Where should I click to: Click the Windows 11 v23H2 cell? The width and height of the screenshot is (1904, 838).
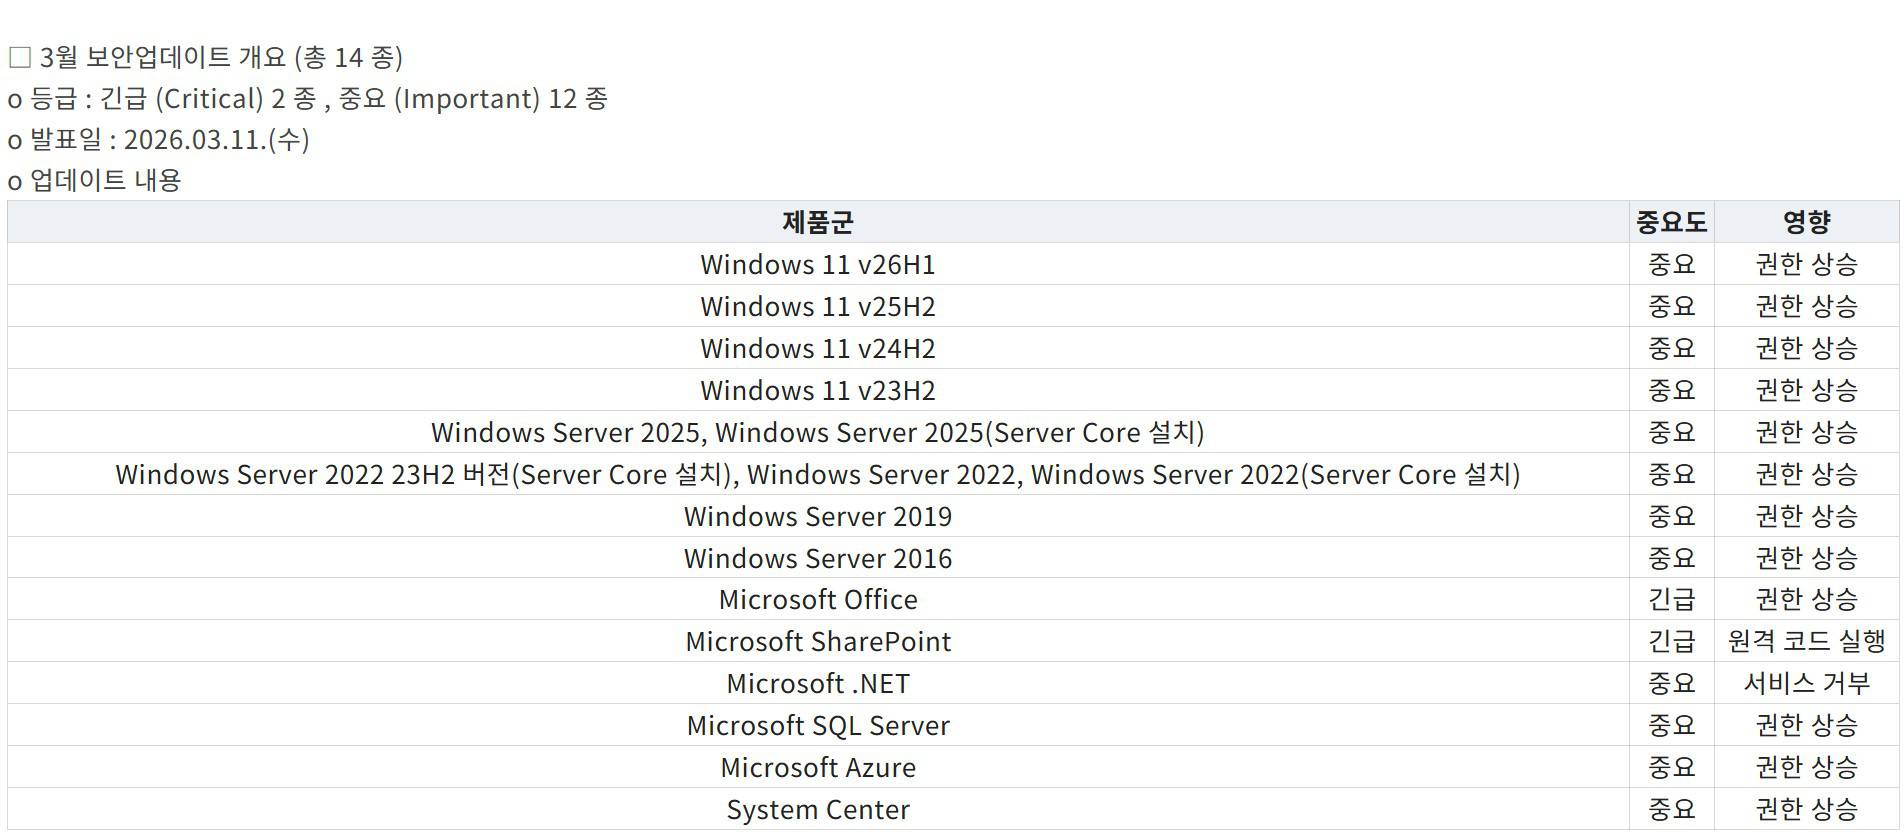[817, 391]
